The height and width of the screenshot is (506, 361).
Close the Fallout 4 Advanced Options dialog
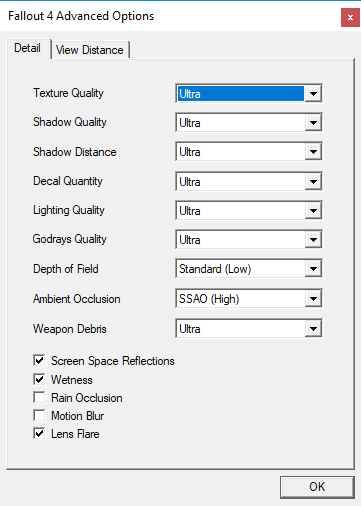350,17
